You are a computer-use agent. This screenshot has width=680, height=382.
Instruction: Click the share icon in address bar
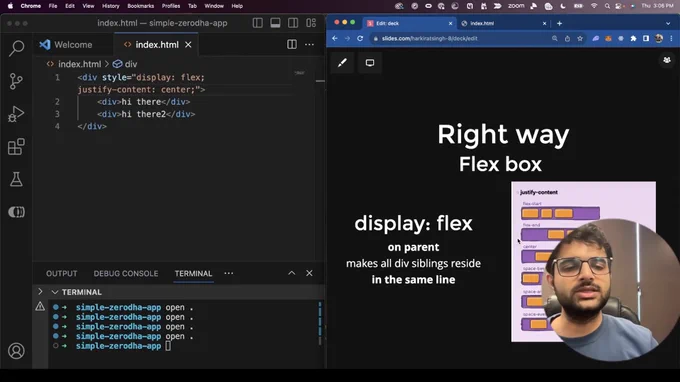(x=567, y=38)
